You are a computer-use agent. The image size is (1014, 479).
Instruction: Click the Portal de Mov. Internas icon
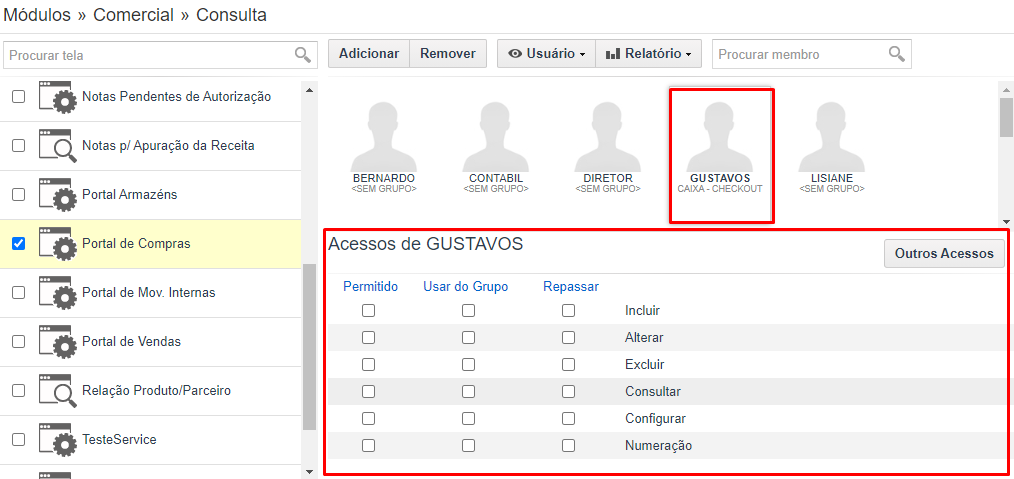click(x=58, y=293)
